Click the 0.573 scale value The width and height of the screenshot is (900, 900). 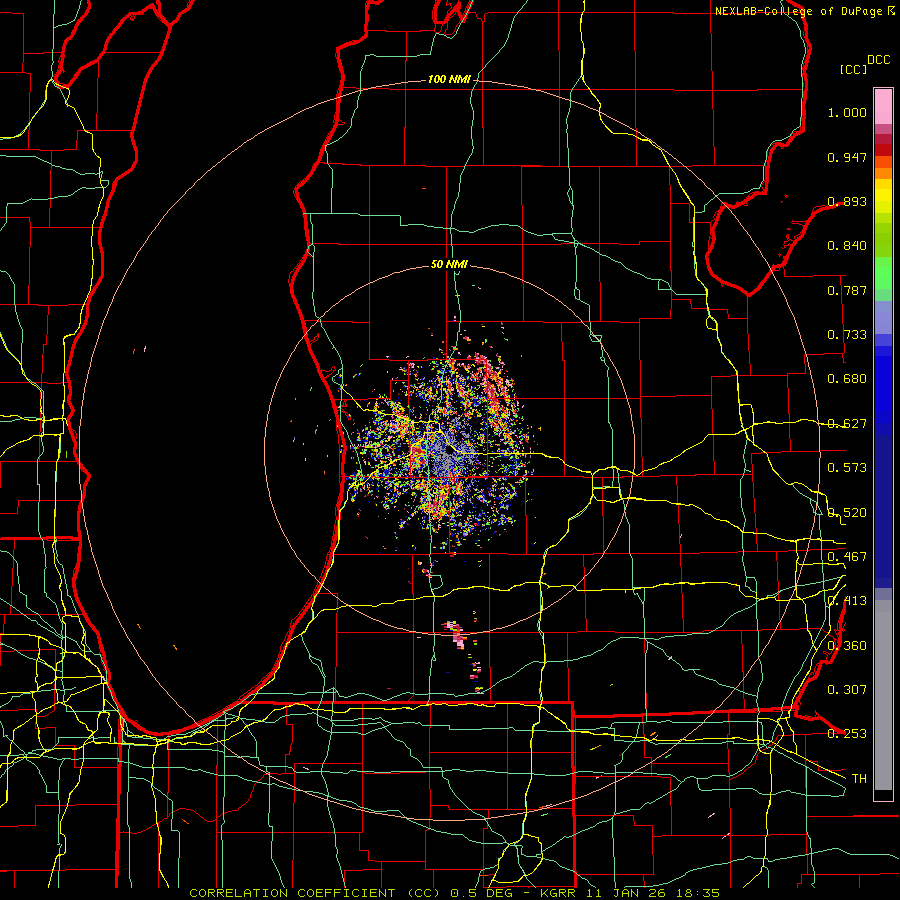point(847,468)
